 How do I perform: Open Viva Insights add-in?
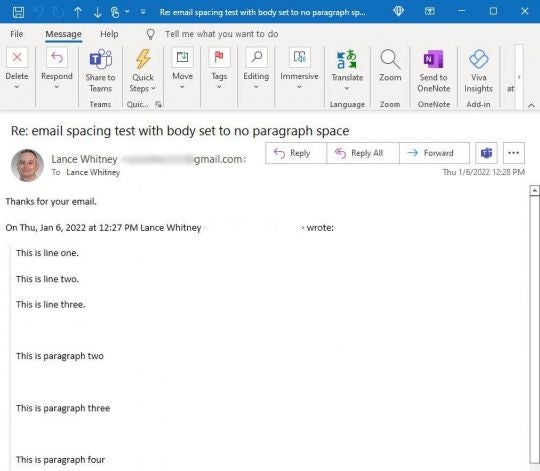[x=478, y=59]
